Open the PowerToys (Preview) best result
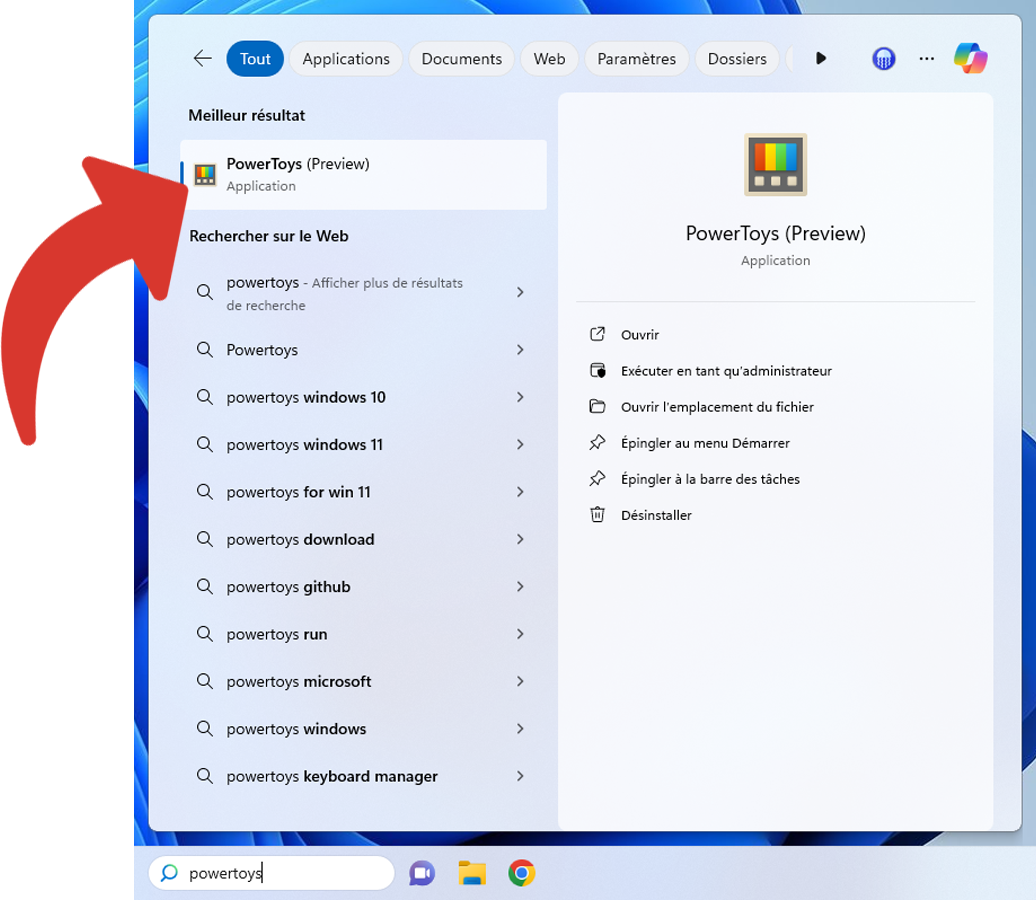The image size is (1036, 900). (x=363, y=174)
